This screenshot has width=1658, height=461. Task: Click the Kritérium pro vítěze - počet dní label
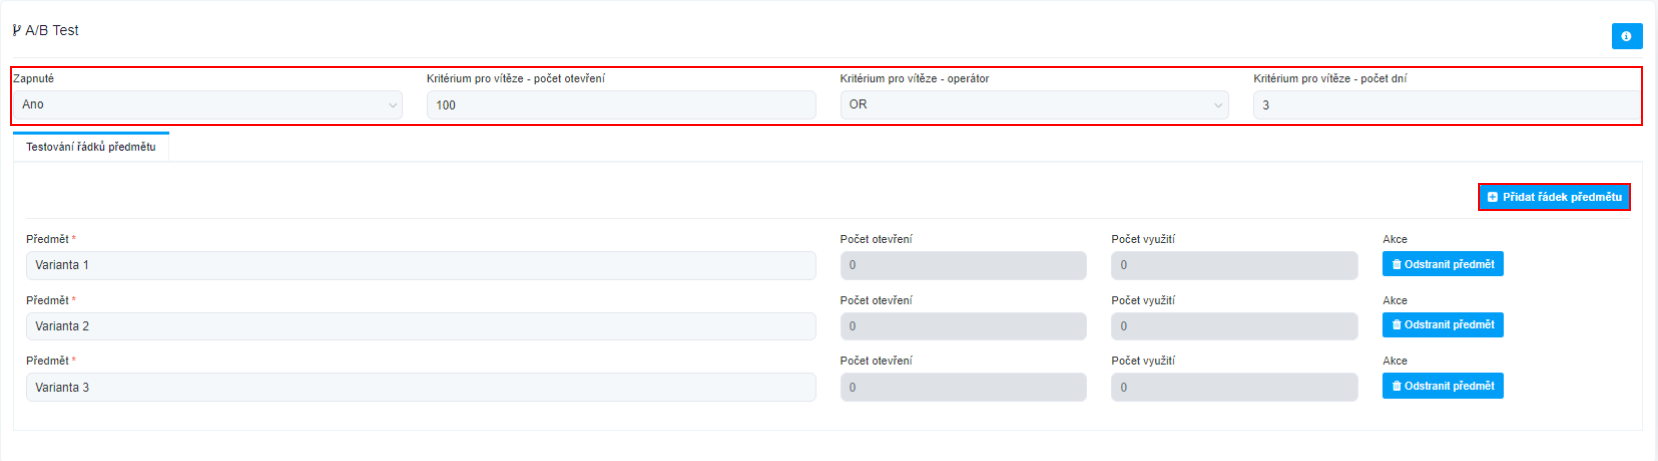(x=1330, y=78)
